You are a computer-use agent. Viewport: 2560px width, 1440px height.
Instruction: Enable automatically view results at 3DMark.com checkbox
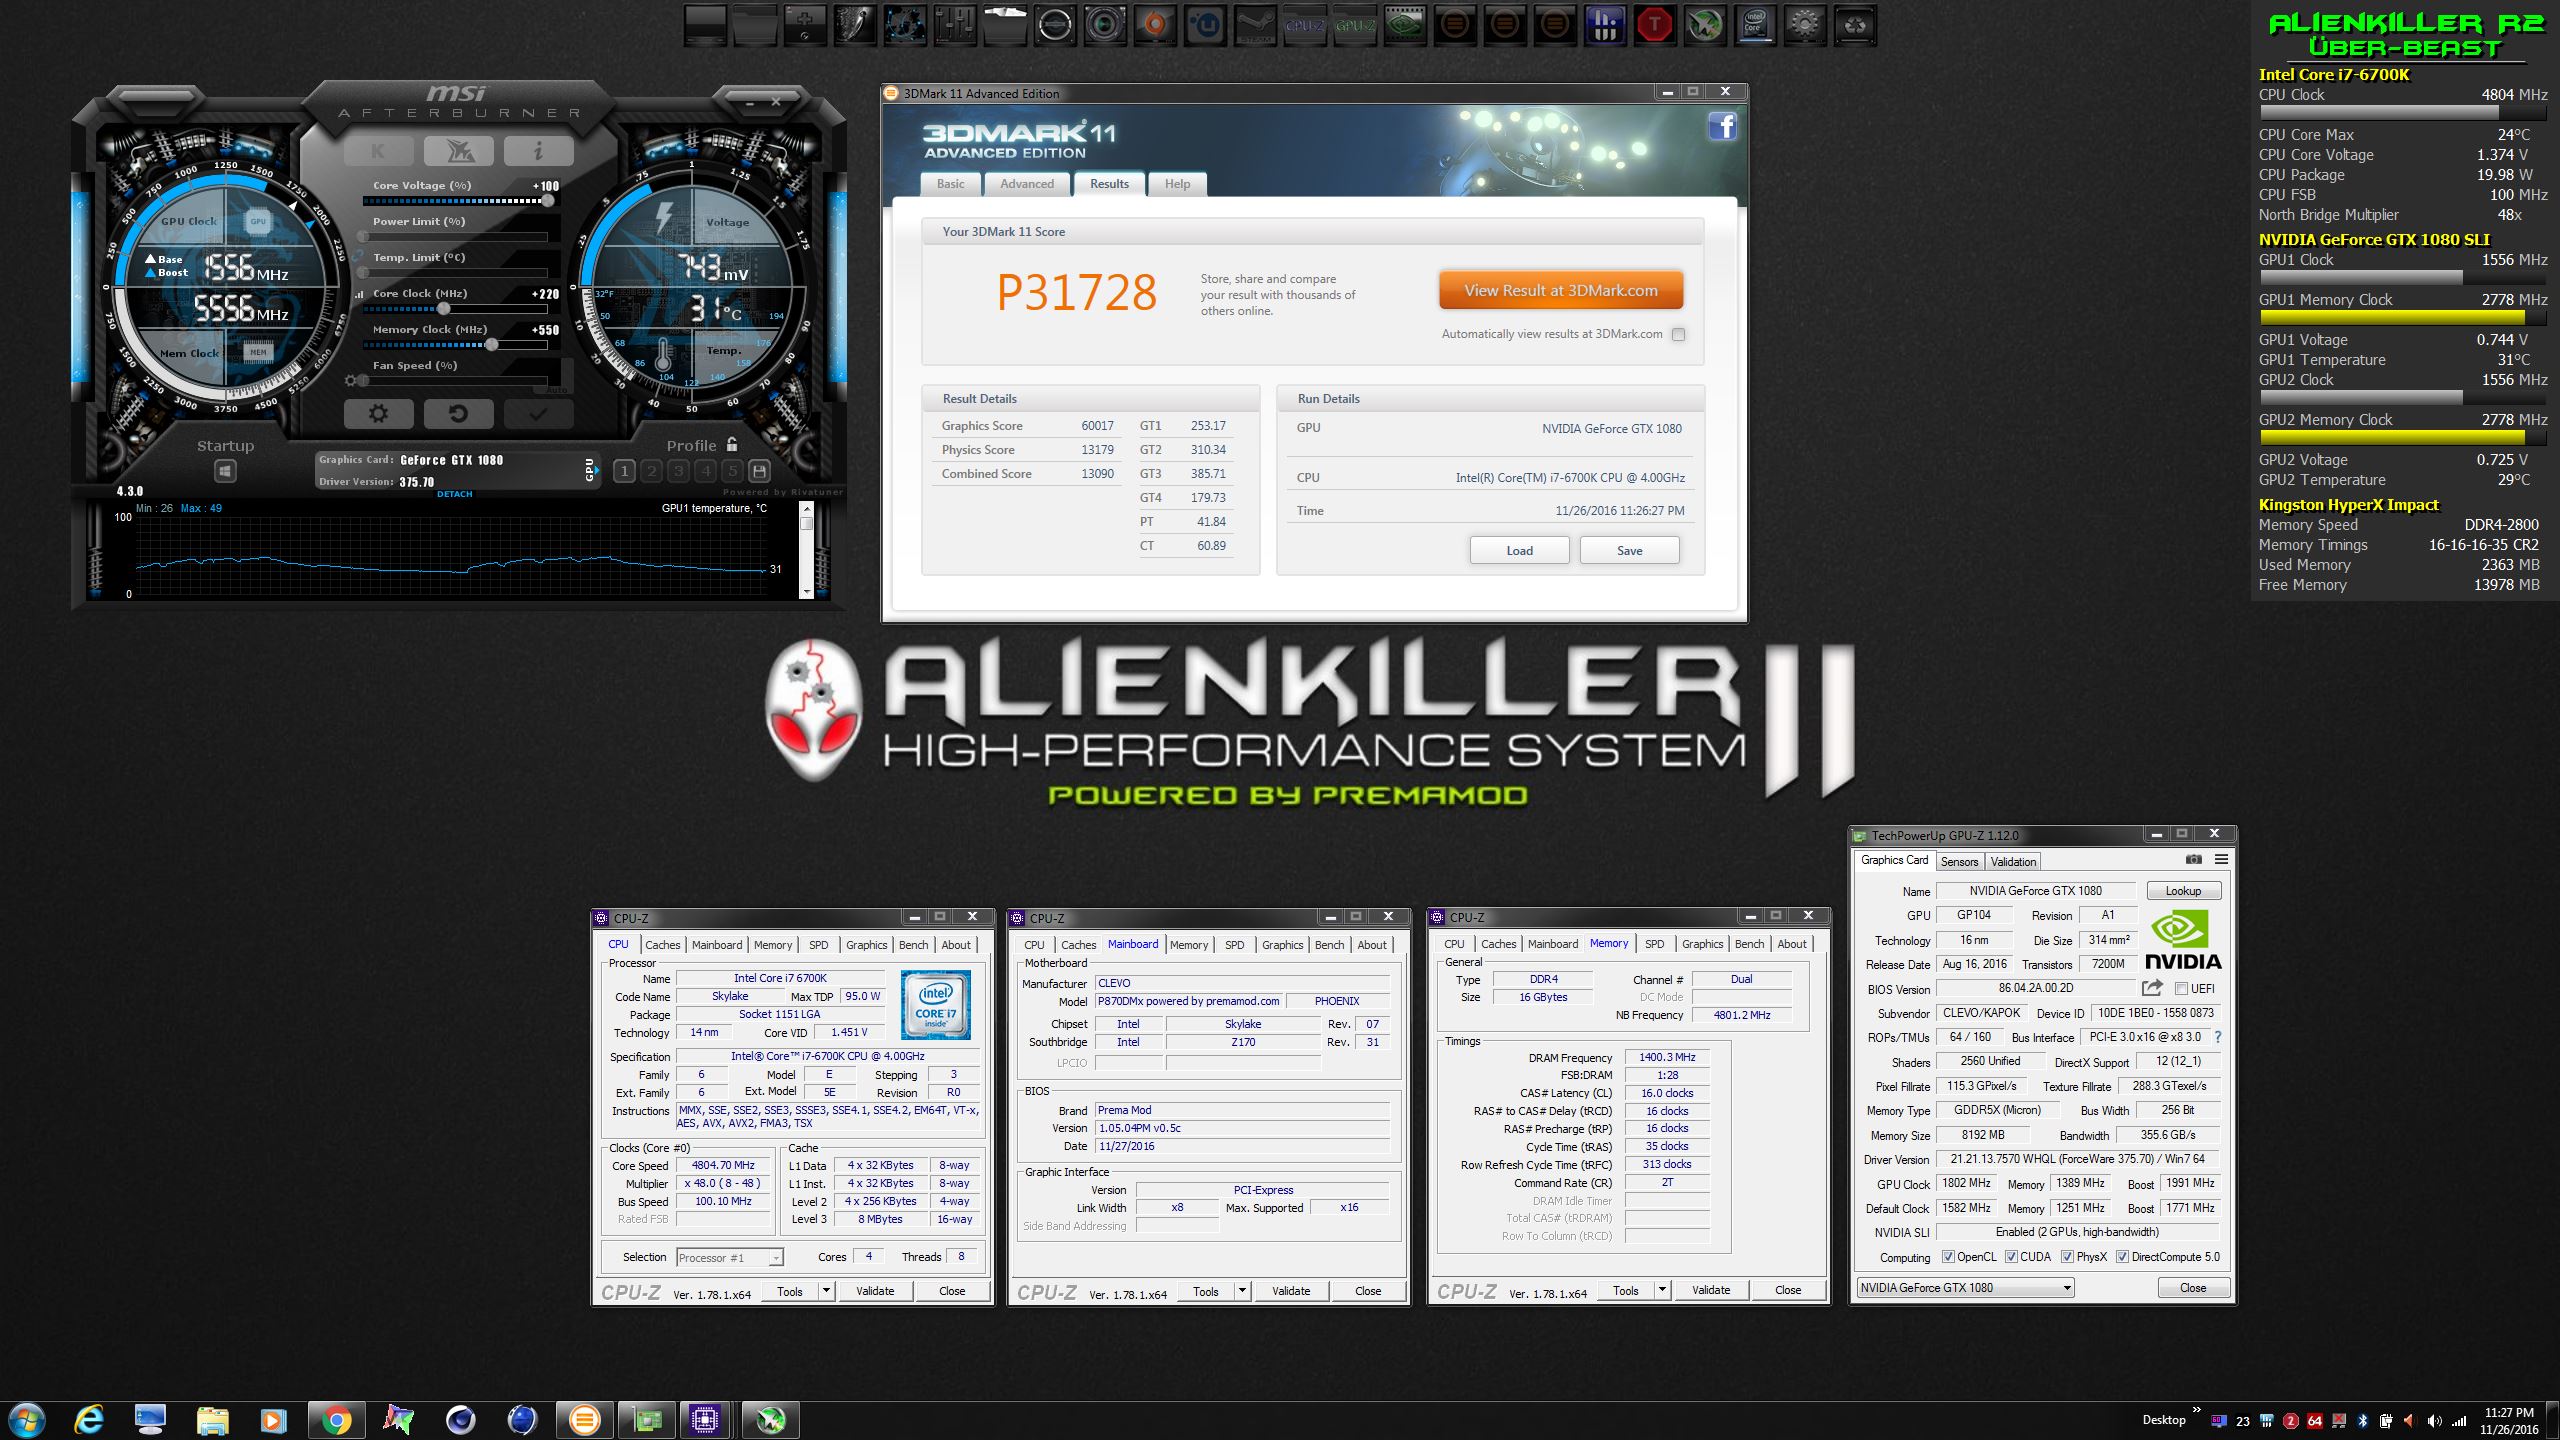click(1679, 334)
